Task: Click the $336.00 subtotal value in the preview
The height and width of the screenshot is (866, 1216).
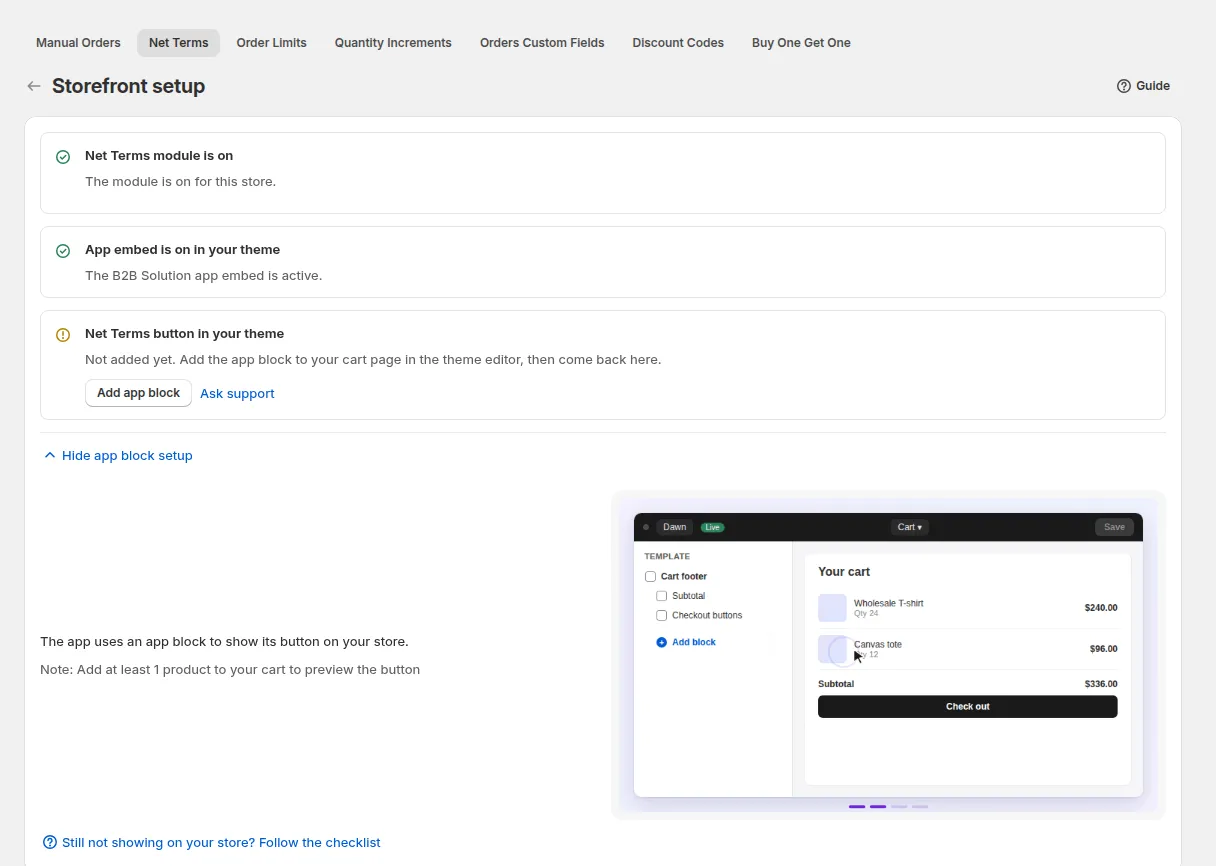Action: (1101, 684)
